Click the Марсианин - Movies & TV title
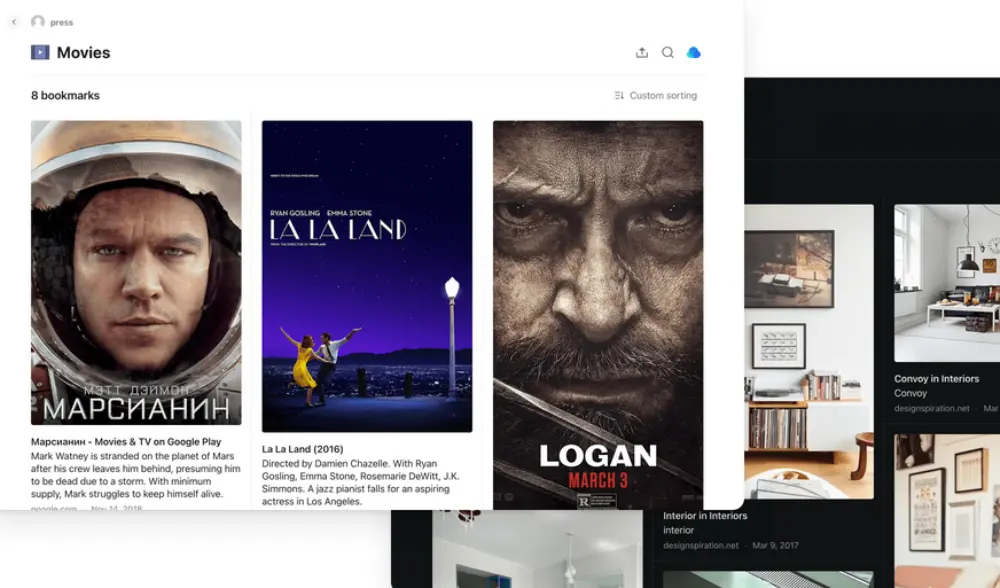This screenshot has height=588, width=1000. coord(126,441)
